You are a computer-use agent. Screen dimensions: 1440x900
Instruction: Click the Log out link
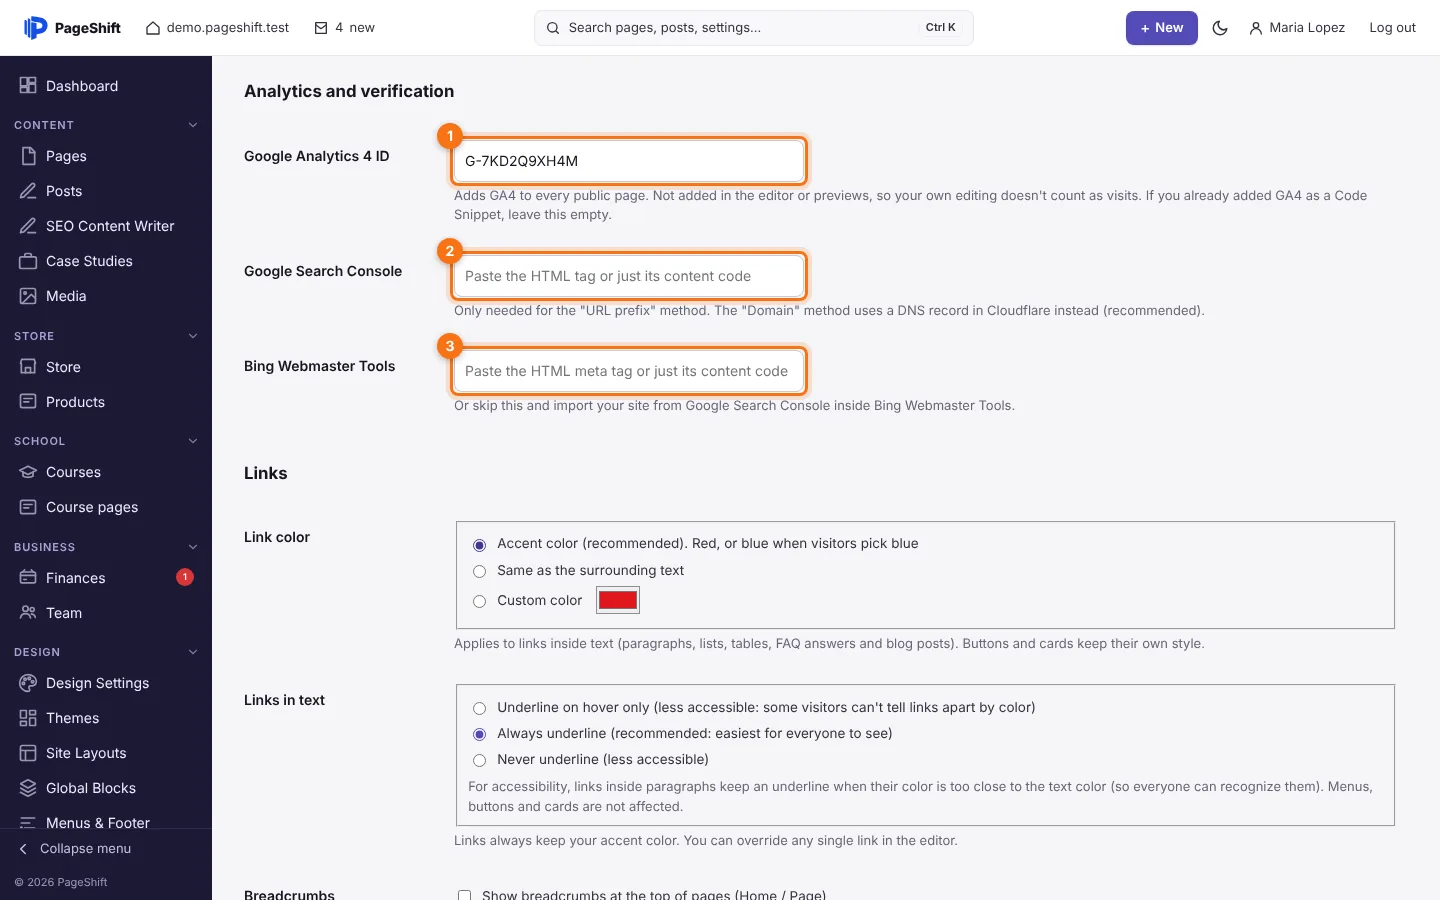1392,28
